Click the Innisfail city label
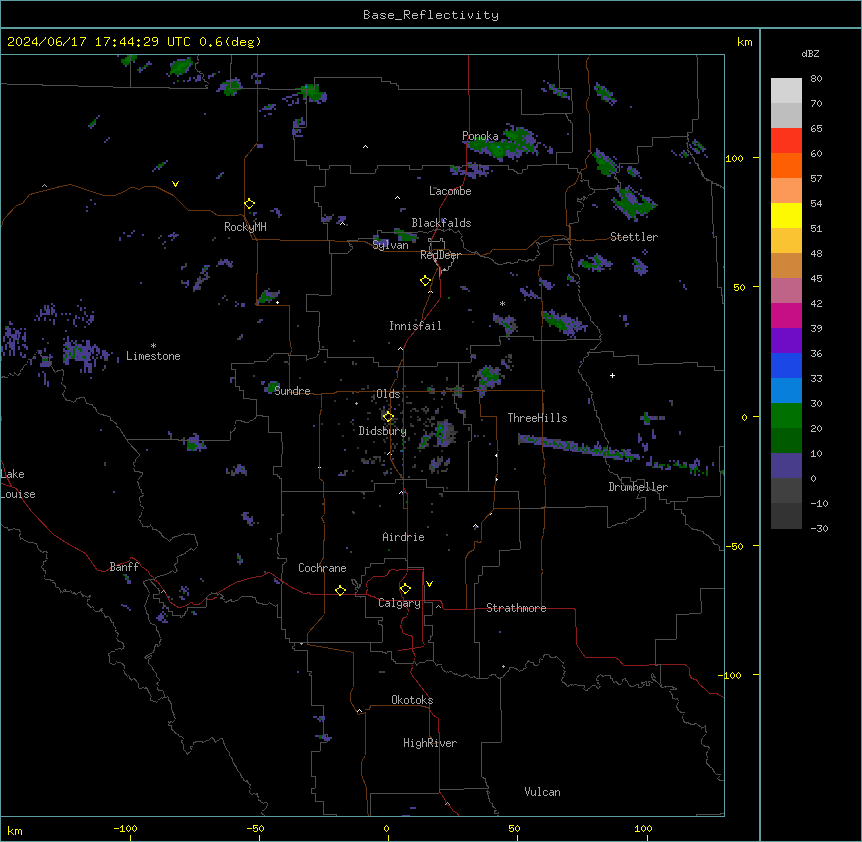 point(415,326)
